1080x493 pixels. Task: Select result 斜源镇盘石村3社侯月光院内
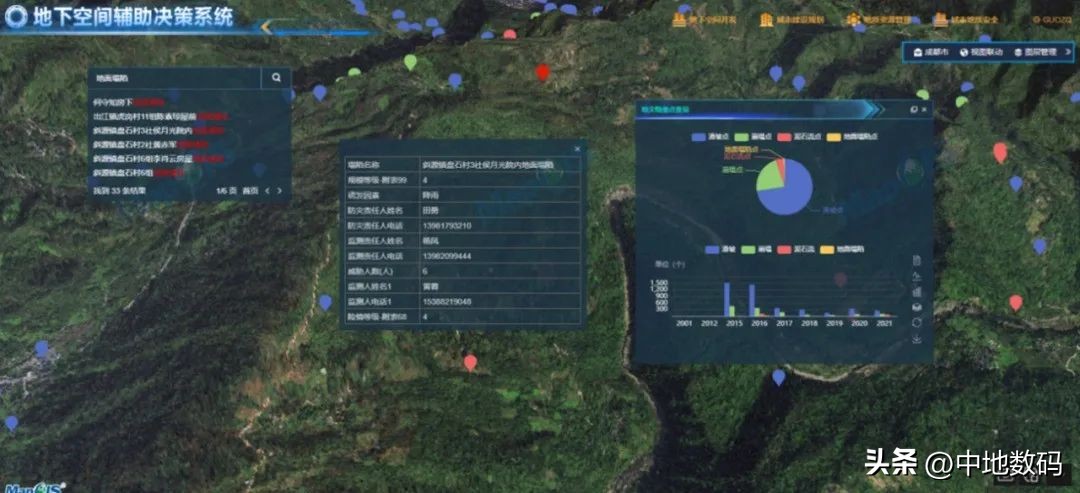(159, 130)
